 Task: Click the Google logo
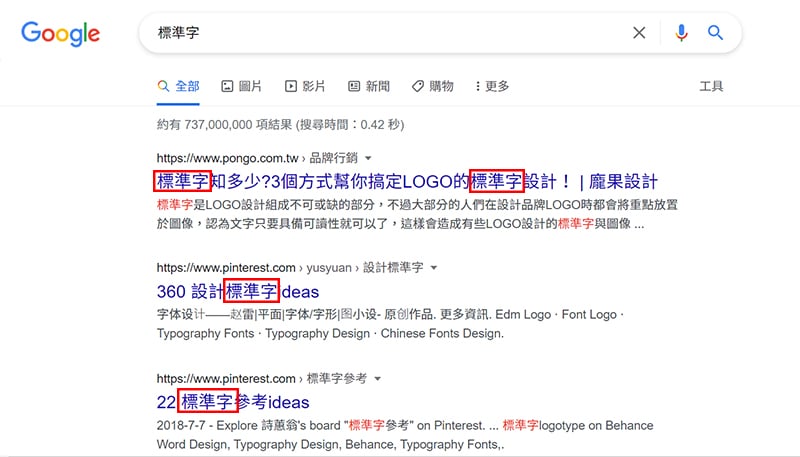pyautogui.click(x=61, y=33)
